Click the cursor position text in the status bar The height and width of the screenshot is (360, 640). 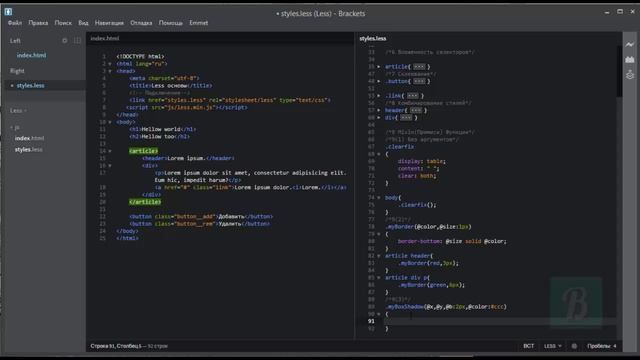(x=116, y=346)
